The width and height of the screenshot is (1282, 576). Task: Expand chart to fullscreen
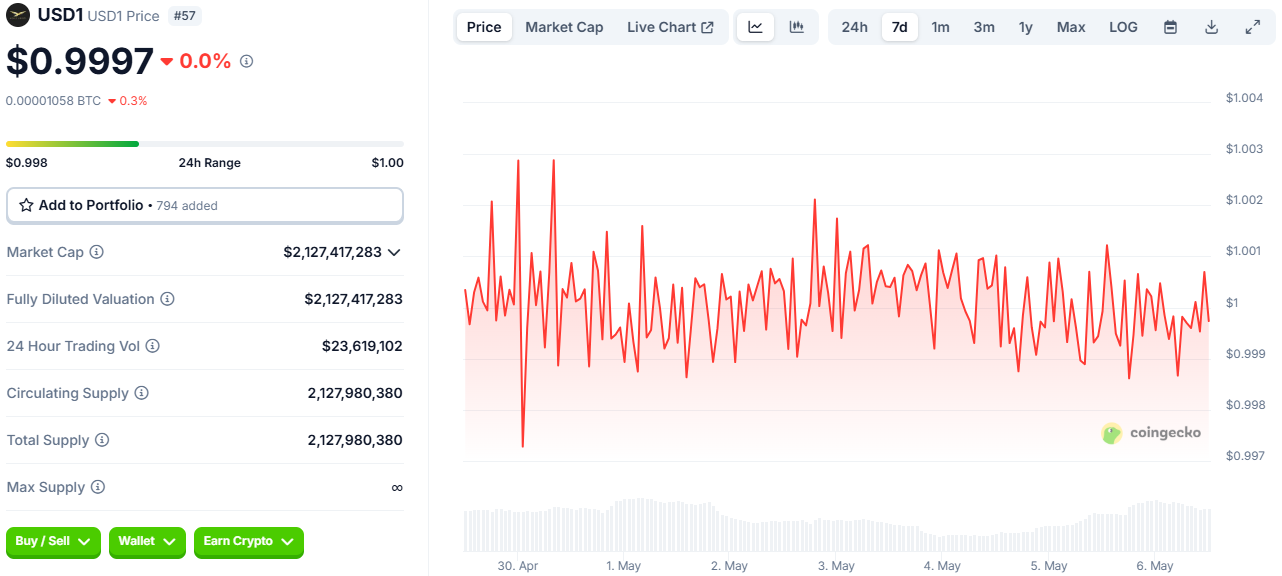[1252, 27]
